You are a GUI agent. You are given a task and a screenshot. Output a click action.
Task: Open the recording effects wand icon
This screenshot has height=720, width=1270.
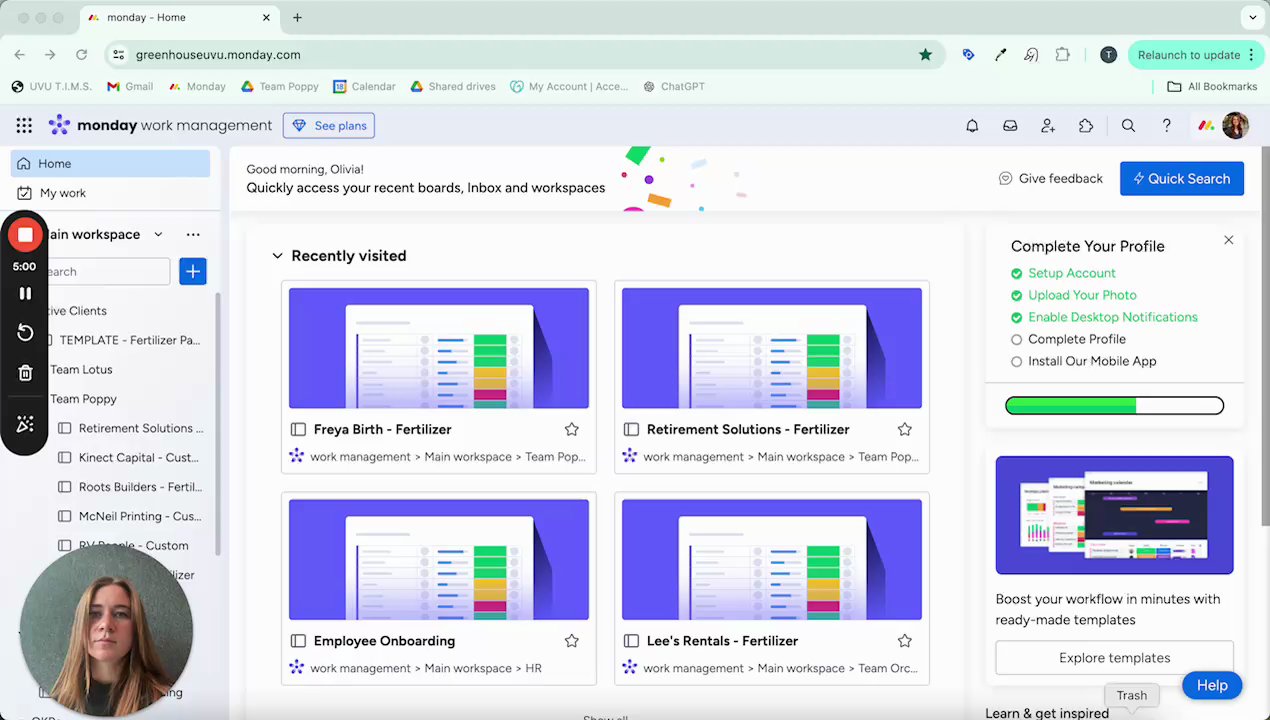coord(25,425)
